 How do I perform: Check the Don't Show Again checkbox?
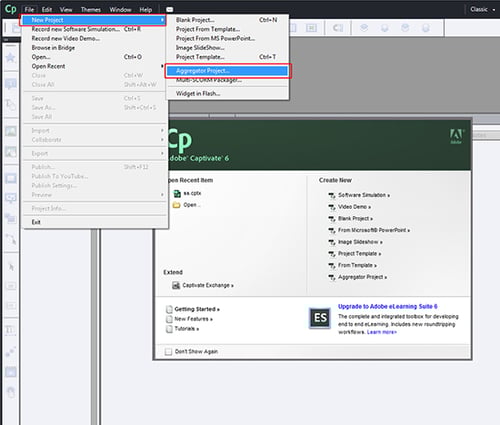169,352
